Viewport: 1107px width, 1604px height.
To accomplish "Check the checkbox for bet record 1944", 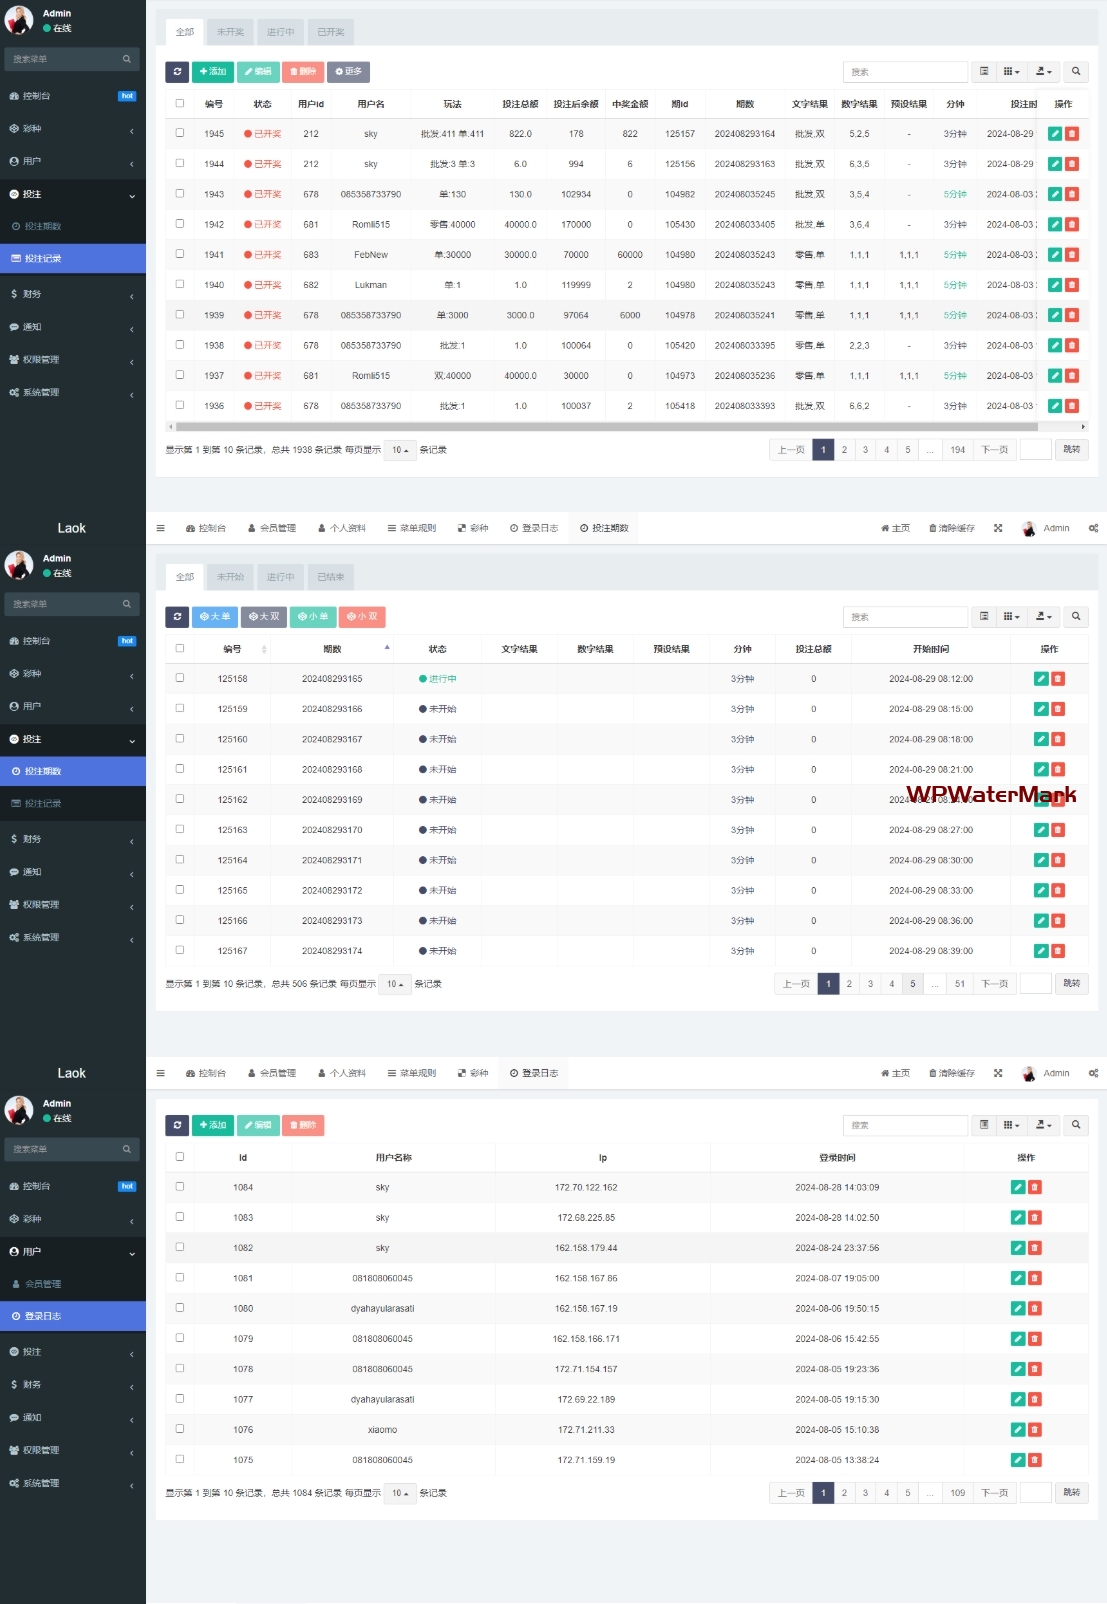I will click(x=180, y=163).
